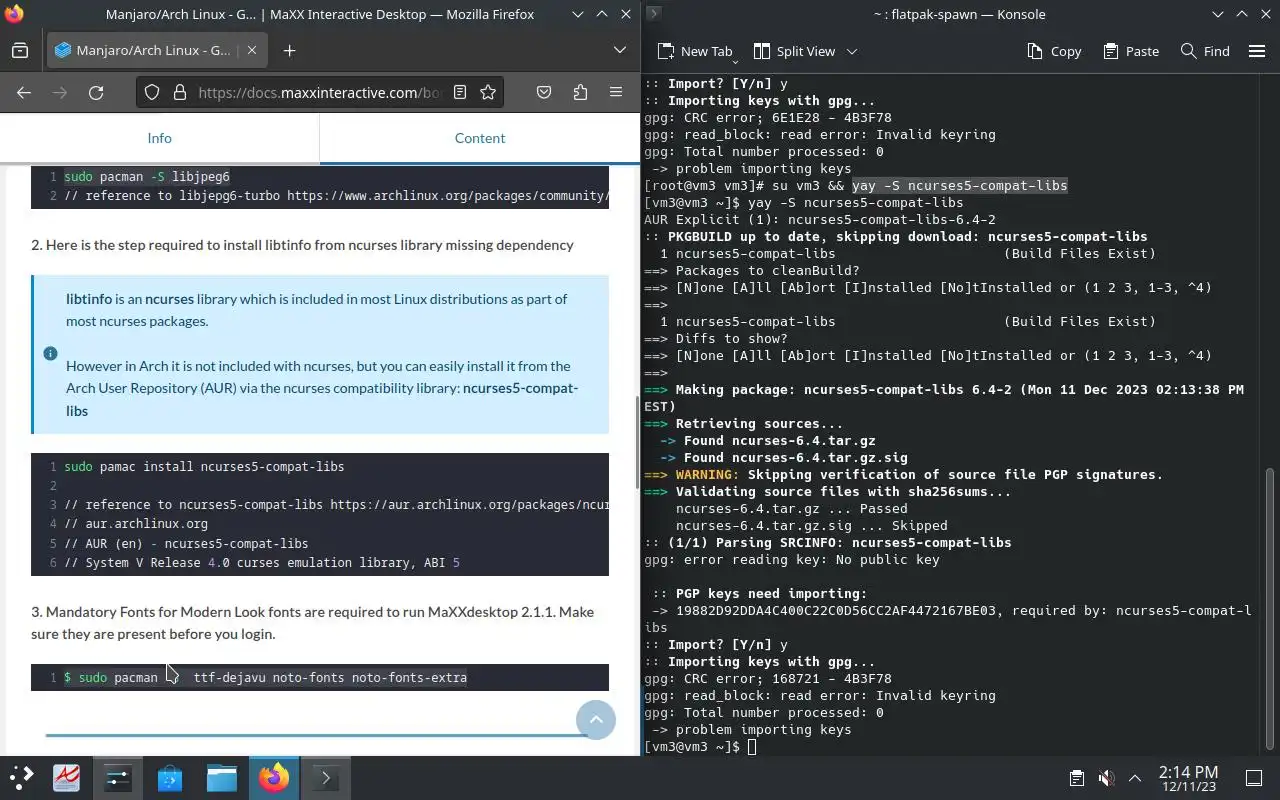
Task: Open Firefox View button
Action: [20, 50]
